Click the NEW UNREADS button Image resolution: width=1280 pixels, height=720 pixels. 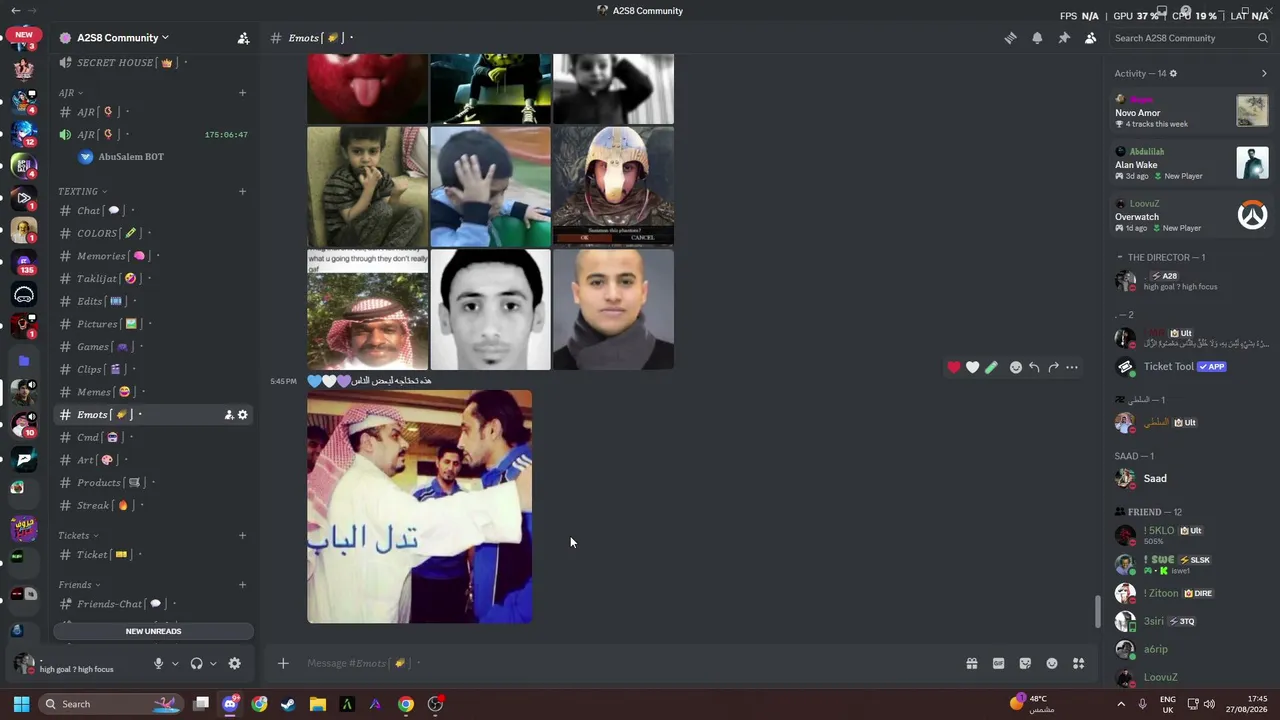[x=153, y=631]
